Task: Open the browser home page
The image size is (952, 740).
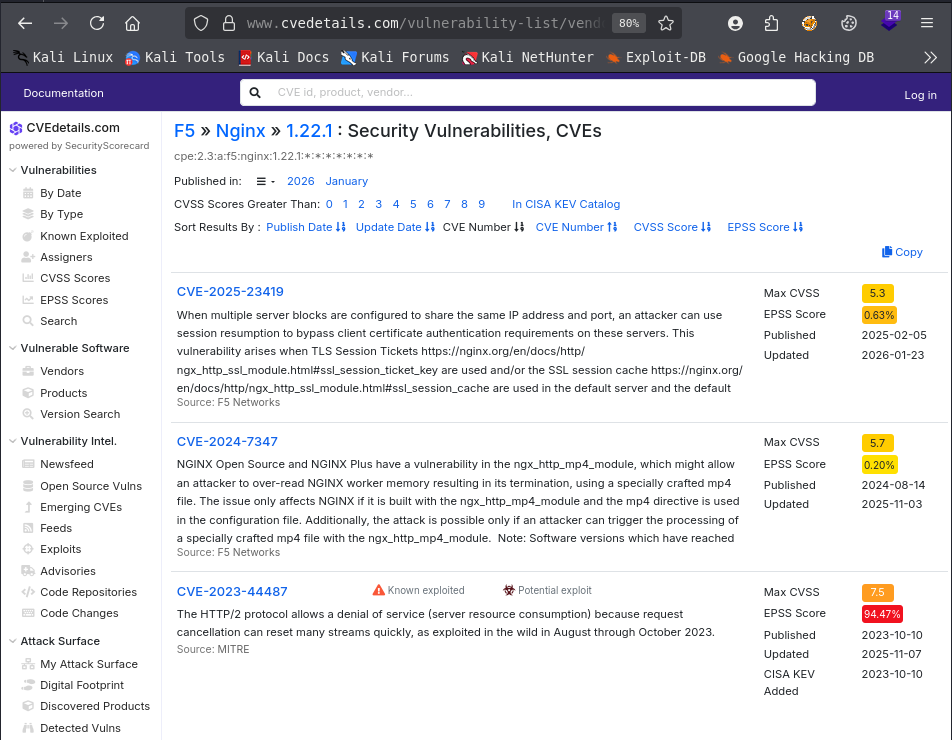Action: [x=132, y=23]
